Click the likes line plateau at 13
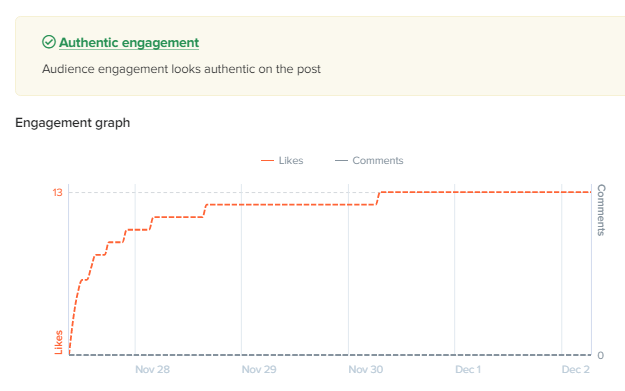Viewport: 625px width, 391px height. tap(485, 192)
